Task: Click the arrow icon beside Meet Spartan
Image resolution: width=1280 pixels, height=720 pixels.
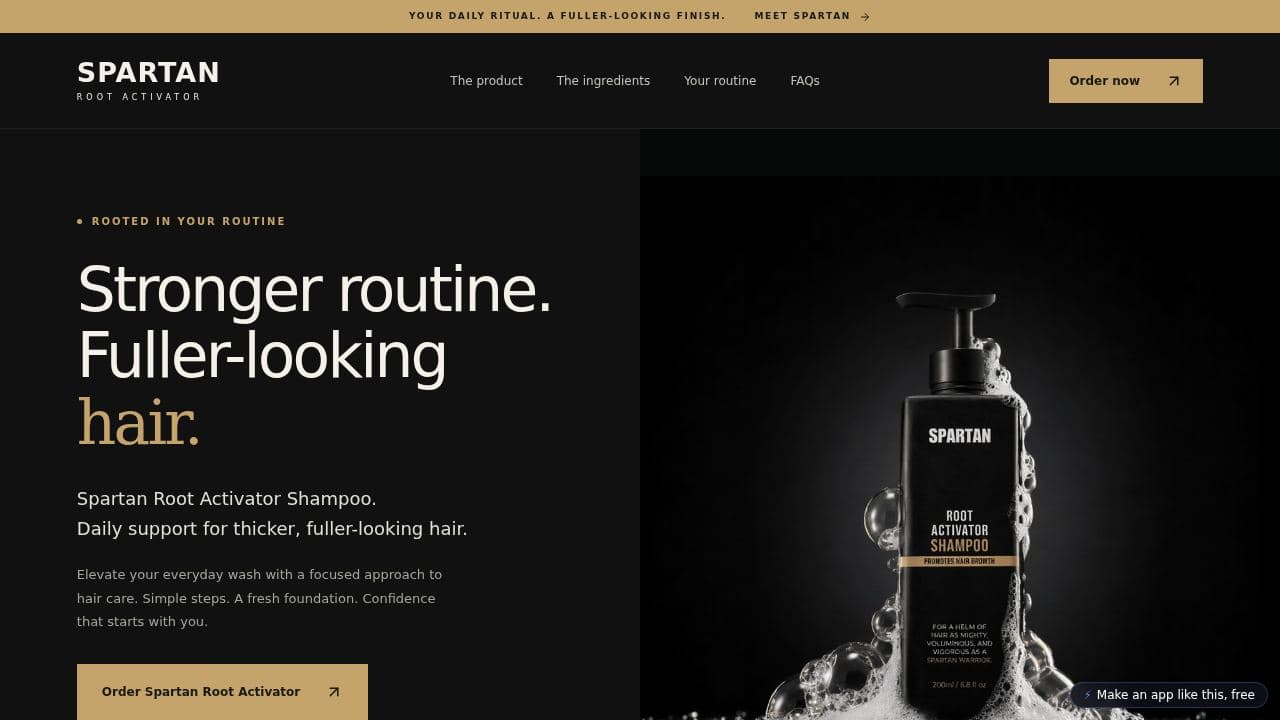Action: pos(865,16)
